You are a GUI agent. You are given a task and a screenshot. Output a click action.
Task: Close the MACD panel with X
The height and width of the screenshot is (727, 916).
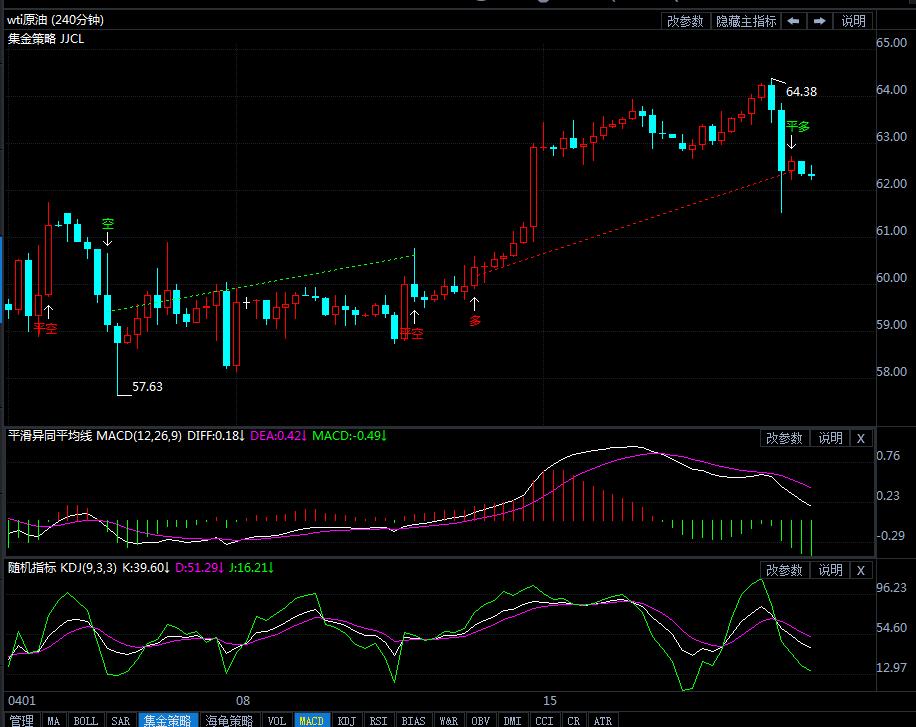862,438
